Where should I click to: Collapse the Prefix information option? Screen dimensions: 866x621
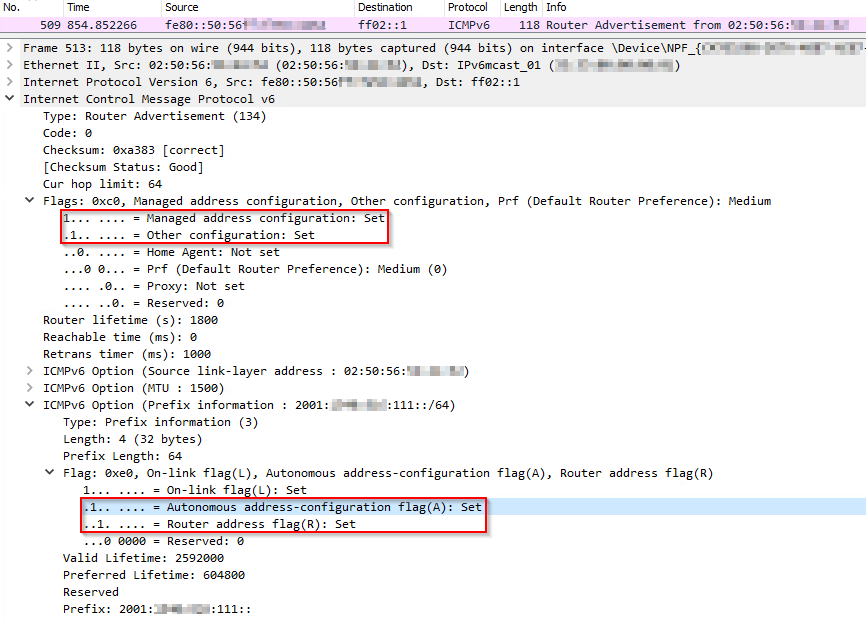pos(30,405)
